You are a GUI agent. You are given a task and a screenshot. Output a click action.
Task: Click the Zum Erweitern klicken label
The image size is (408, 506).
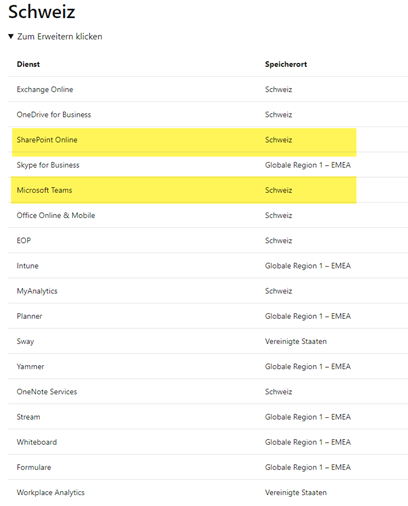click(60, 37)
